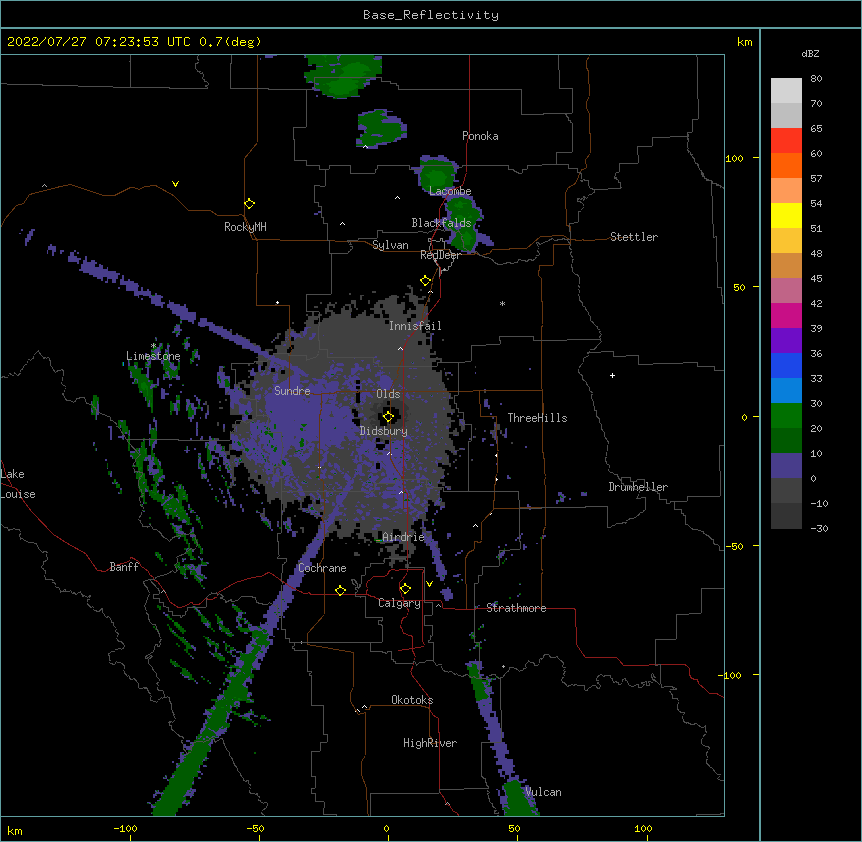Click the Vulcan label
The image size is (862, 842).
pos(543,792)
